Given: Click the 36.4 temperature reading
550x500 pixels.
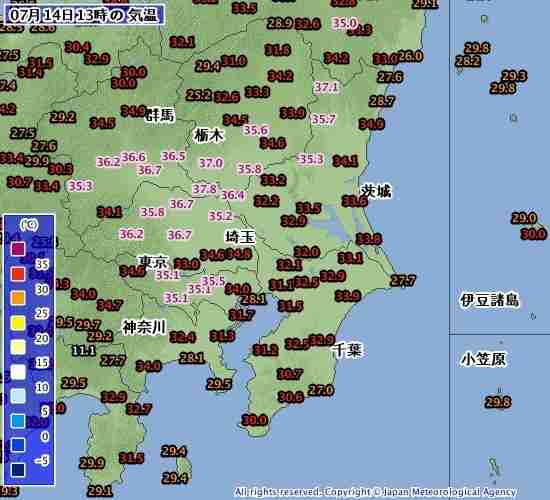Looking at the screenshot, I should (233, 195).
